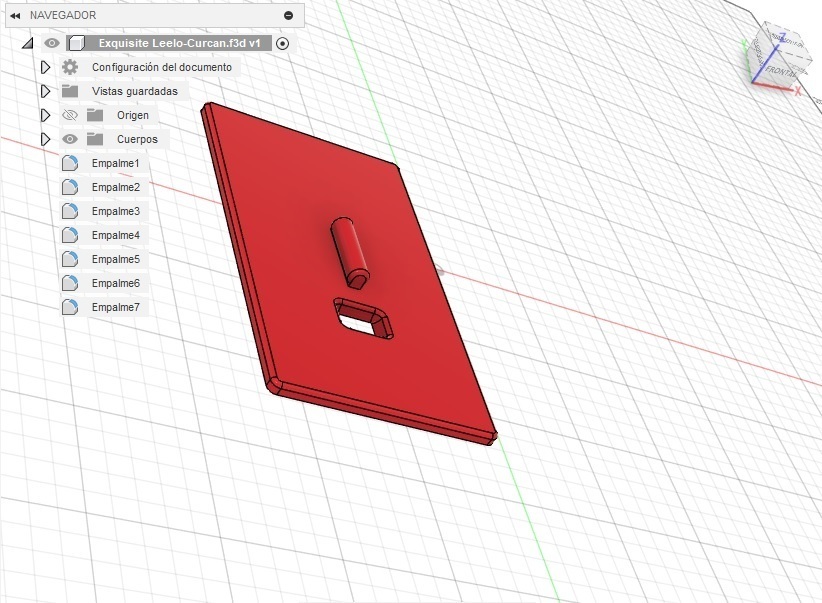
Task: Select the cylindrical pin on the plate
Action: [350, 252]
